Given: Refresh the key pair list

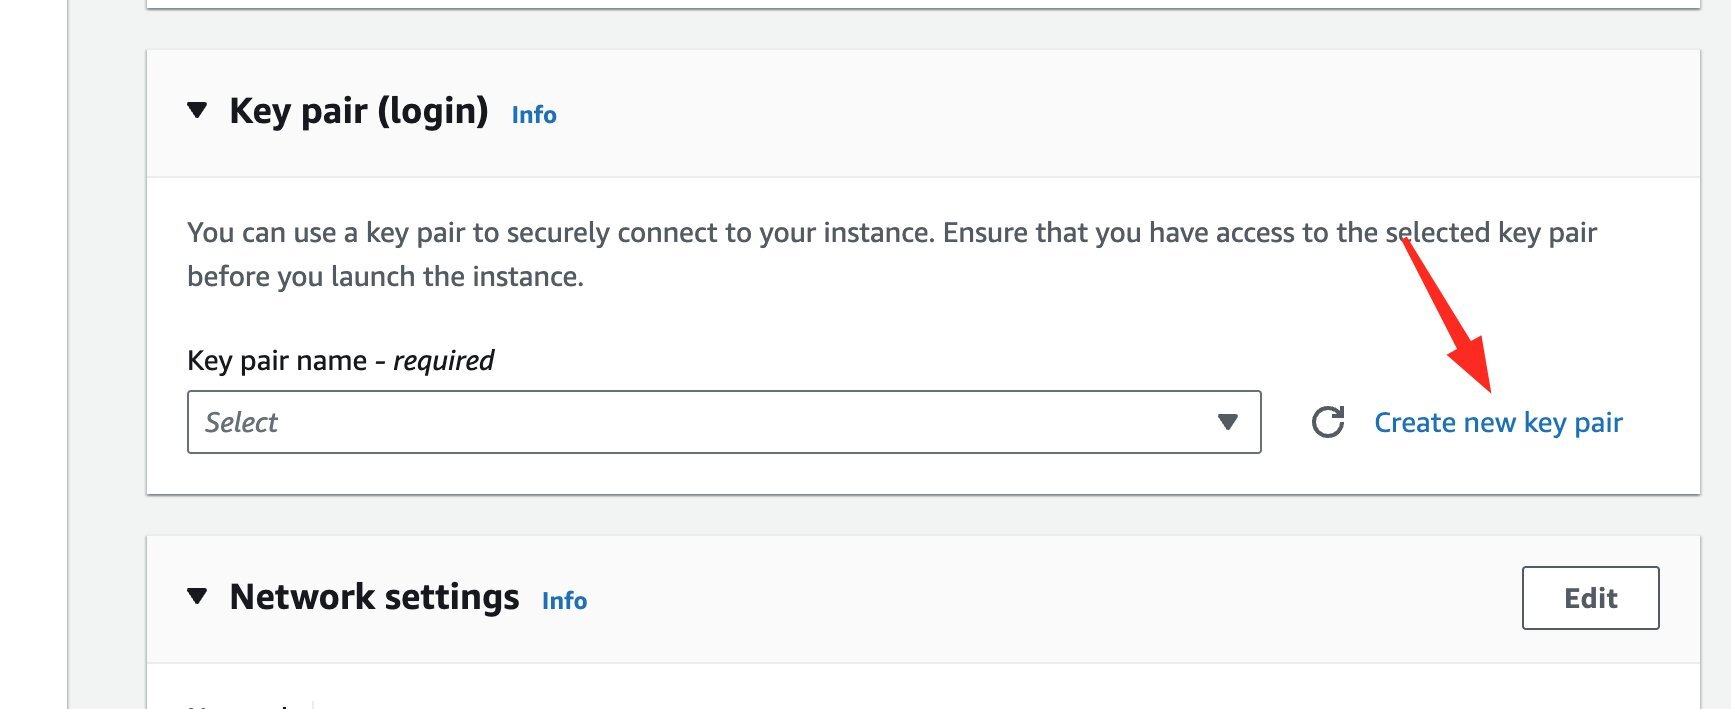Looking at the screenshot, I should 1328,422.
